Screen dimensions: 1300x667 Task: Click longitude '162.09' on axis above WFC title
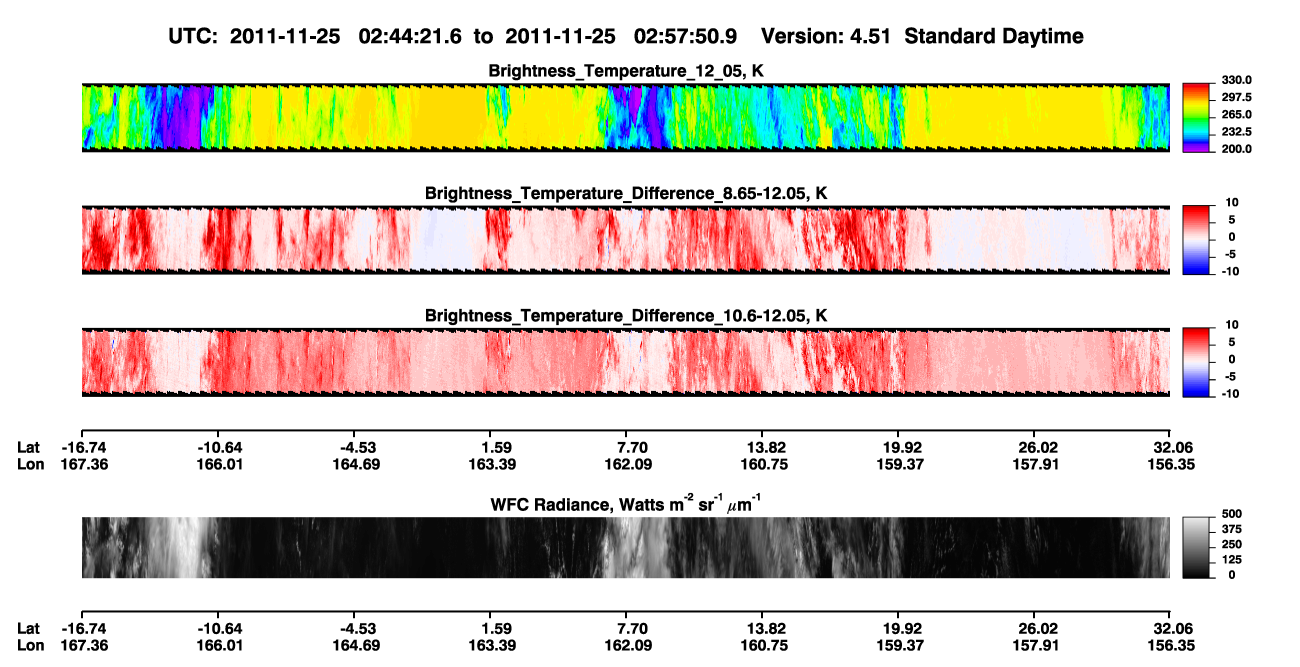pyautogui.click(x=627, y=464)
